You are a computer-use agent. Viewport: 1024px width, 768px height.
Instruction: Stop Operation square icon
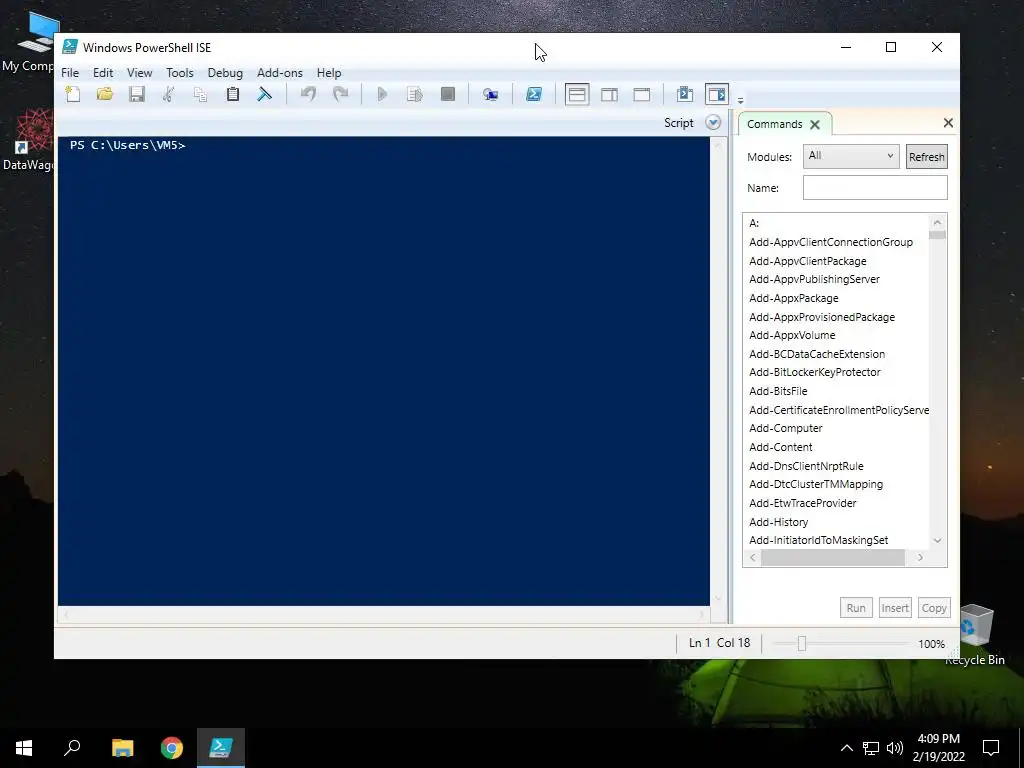point(447,94)
